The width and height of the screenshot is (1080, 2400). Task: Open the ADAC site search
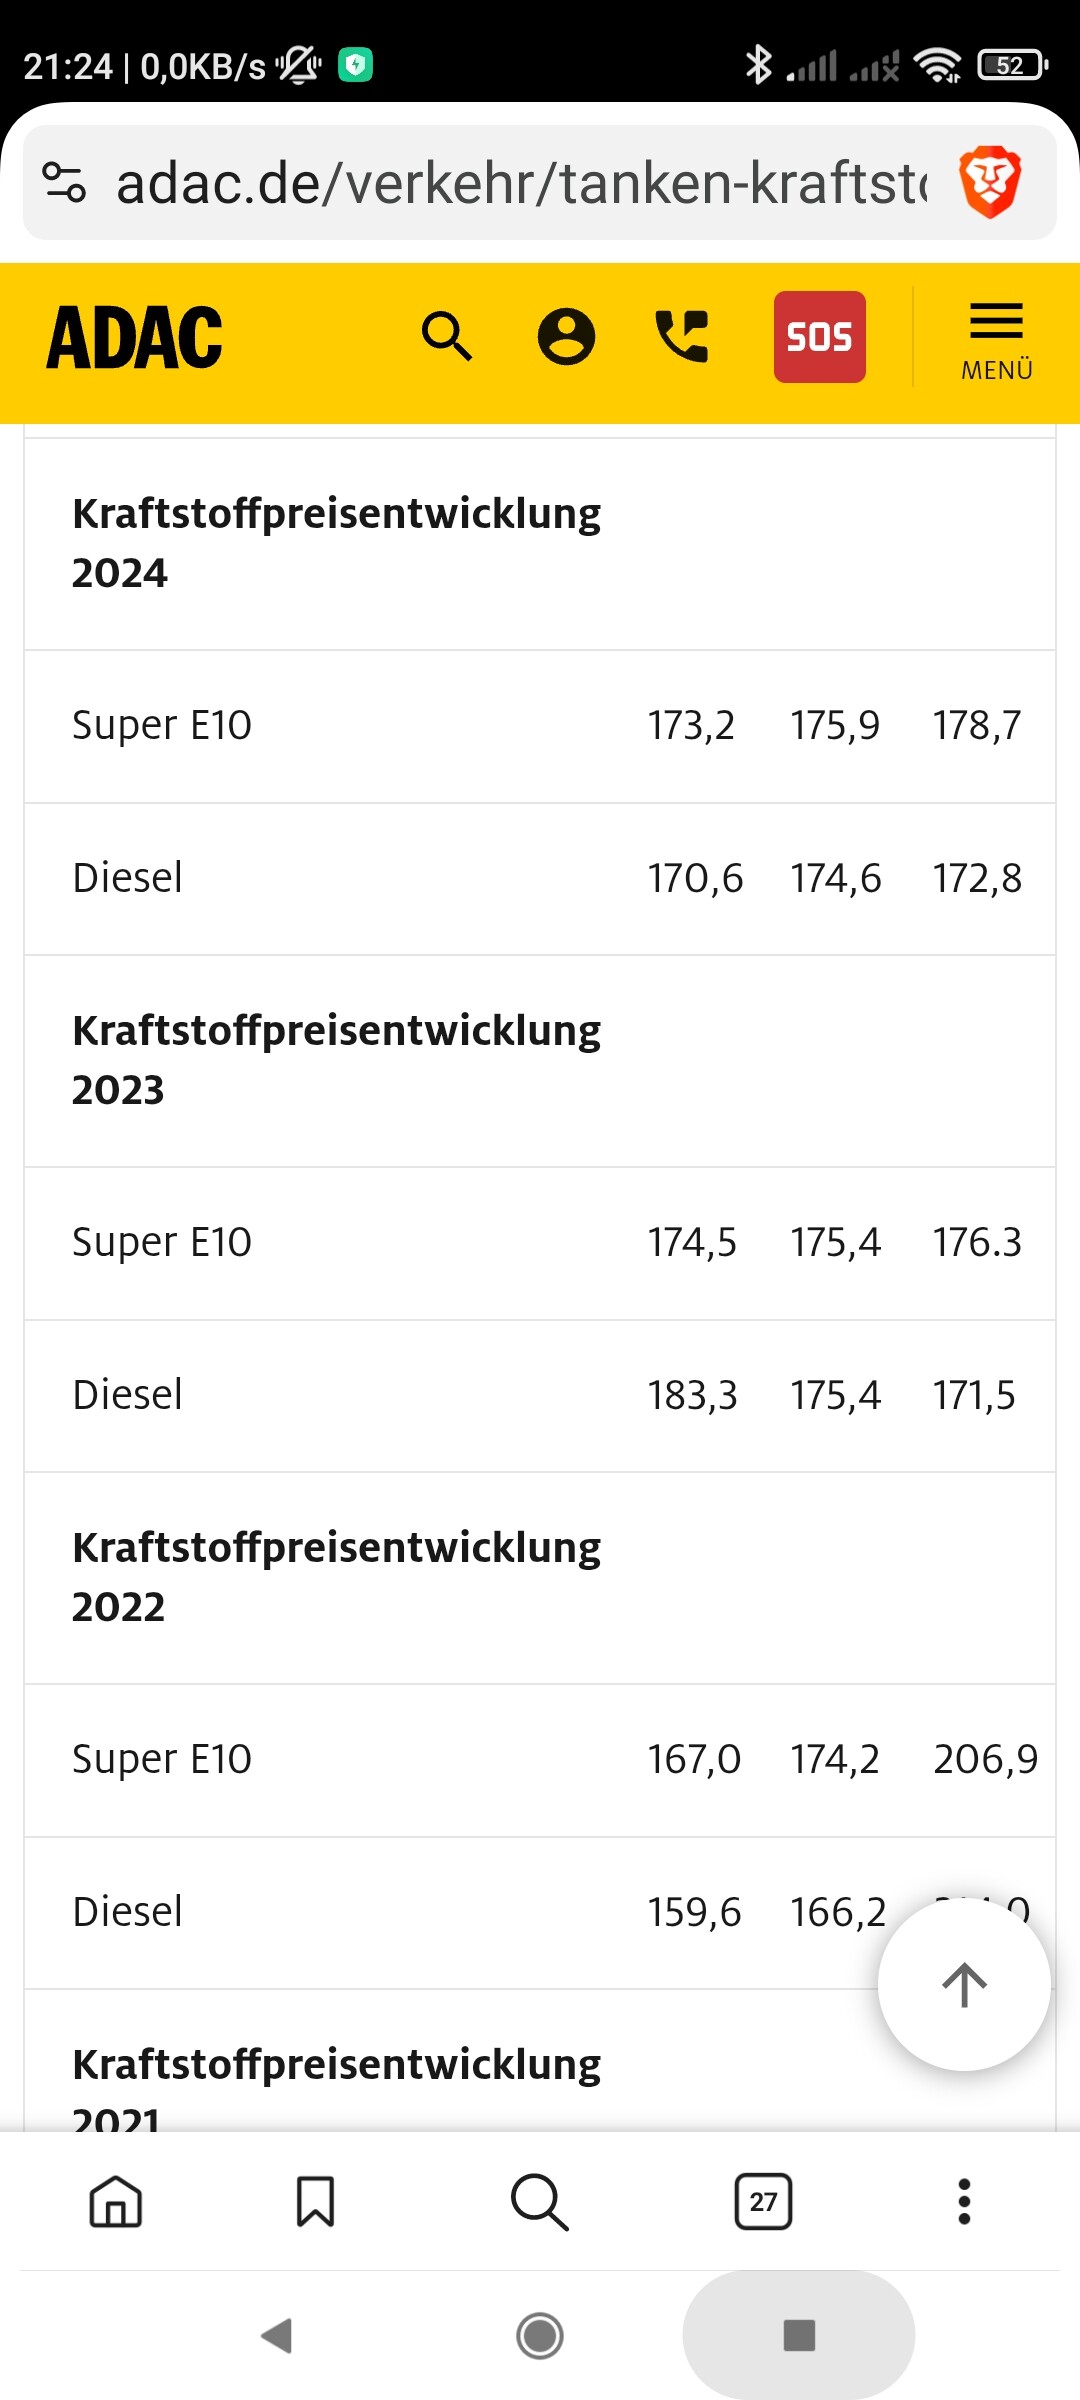(x=446, y=336)
